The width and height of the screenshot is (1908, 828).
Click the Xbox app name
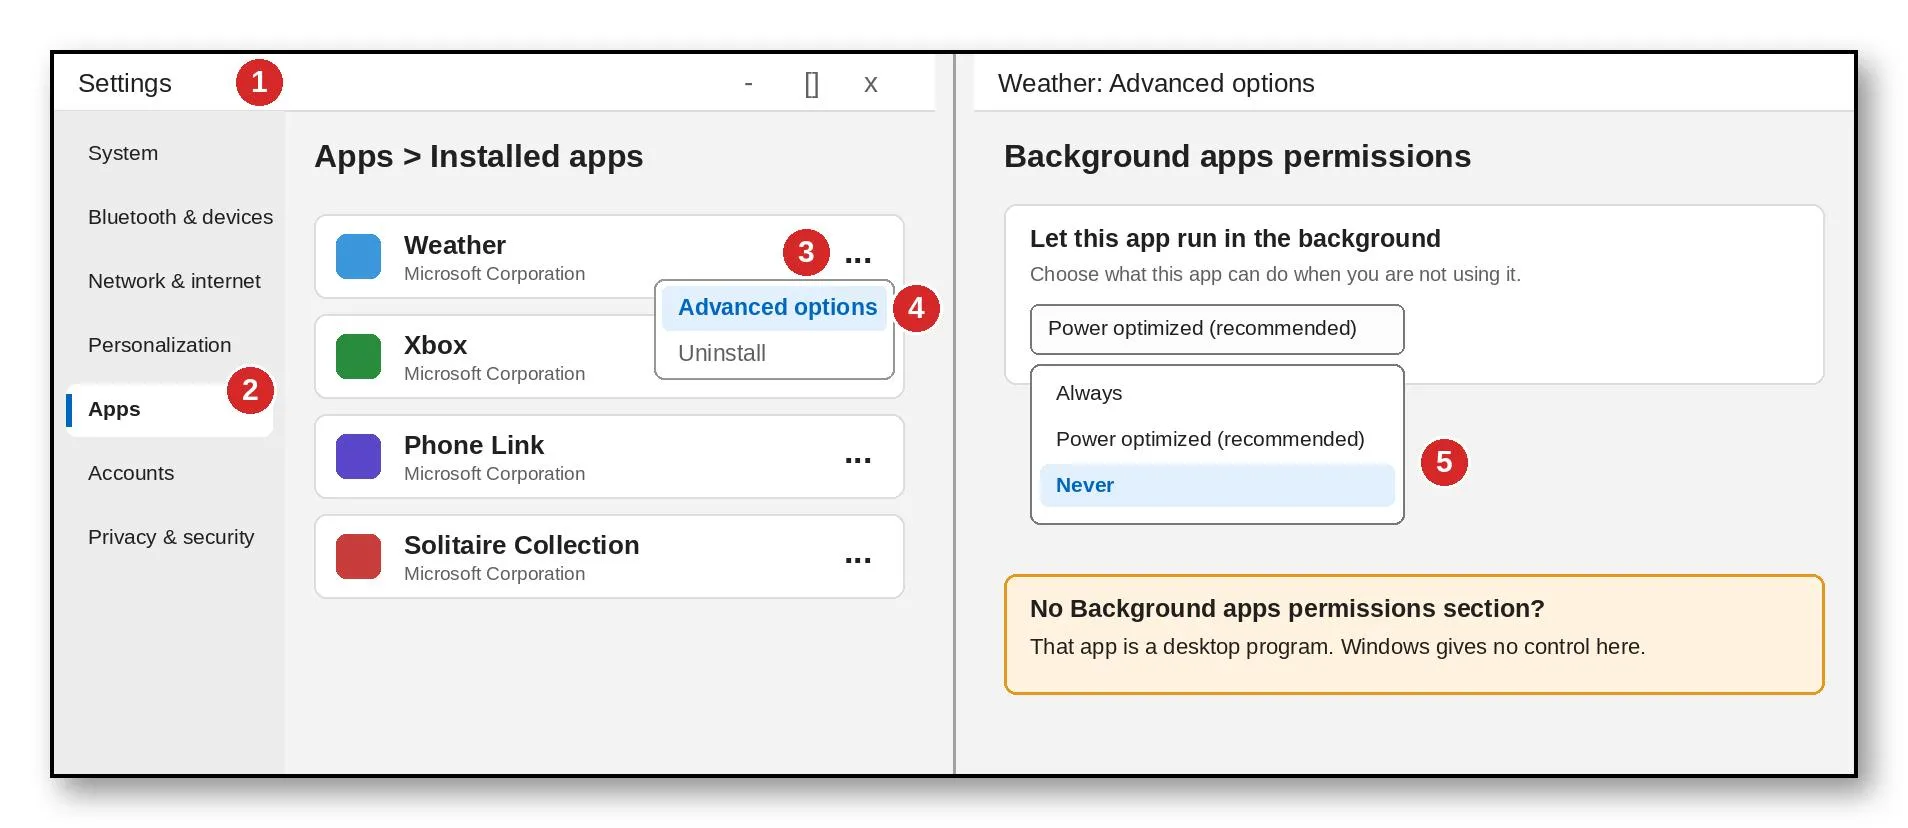click(435, 345)
